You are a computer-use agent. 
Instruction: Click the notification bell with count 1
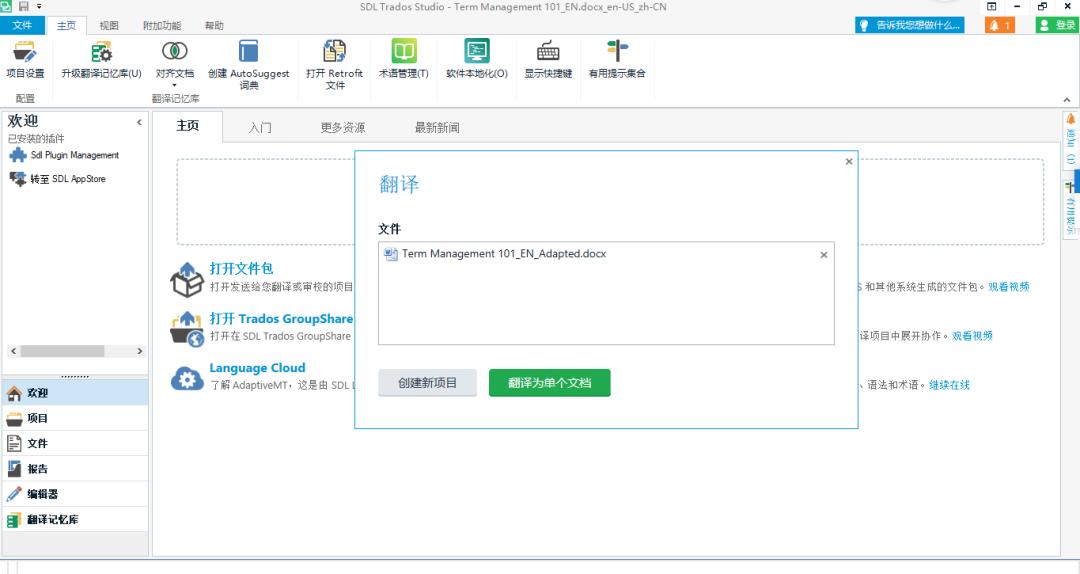click(999, 25)
